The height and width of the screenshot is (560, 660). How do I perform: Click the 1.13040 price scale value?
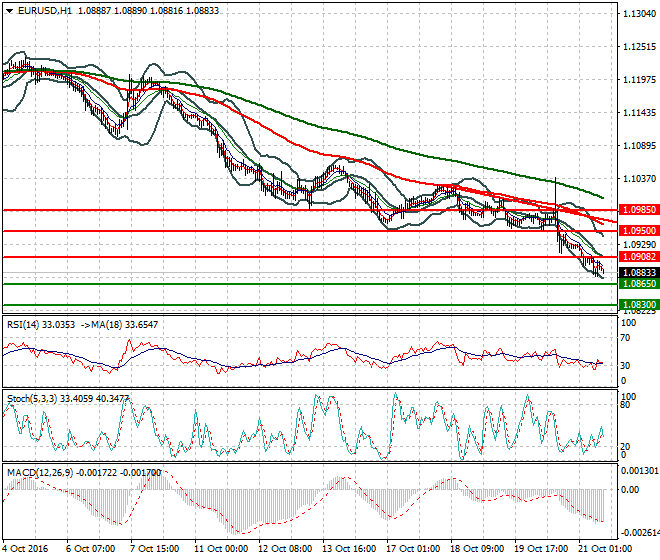pyautogui.click(x=638, y=14)
